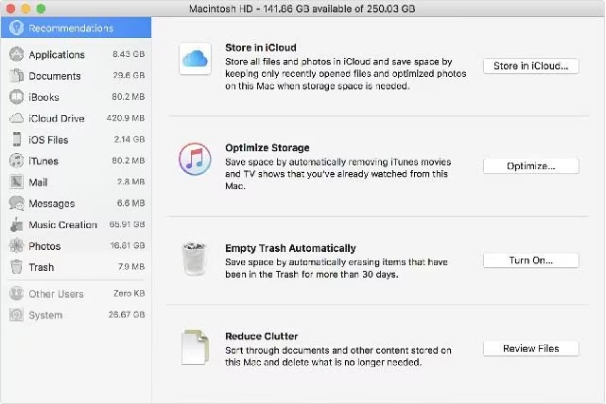Select the Other Users icon
The width and height of the screenshot is (606, 404).
17,293
